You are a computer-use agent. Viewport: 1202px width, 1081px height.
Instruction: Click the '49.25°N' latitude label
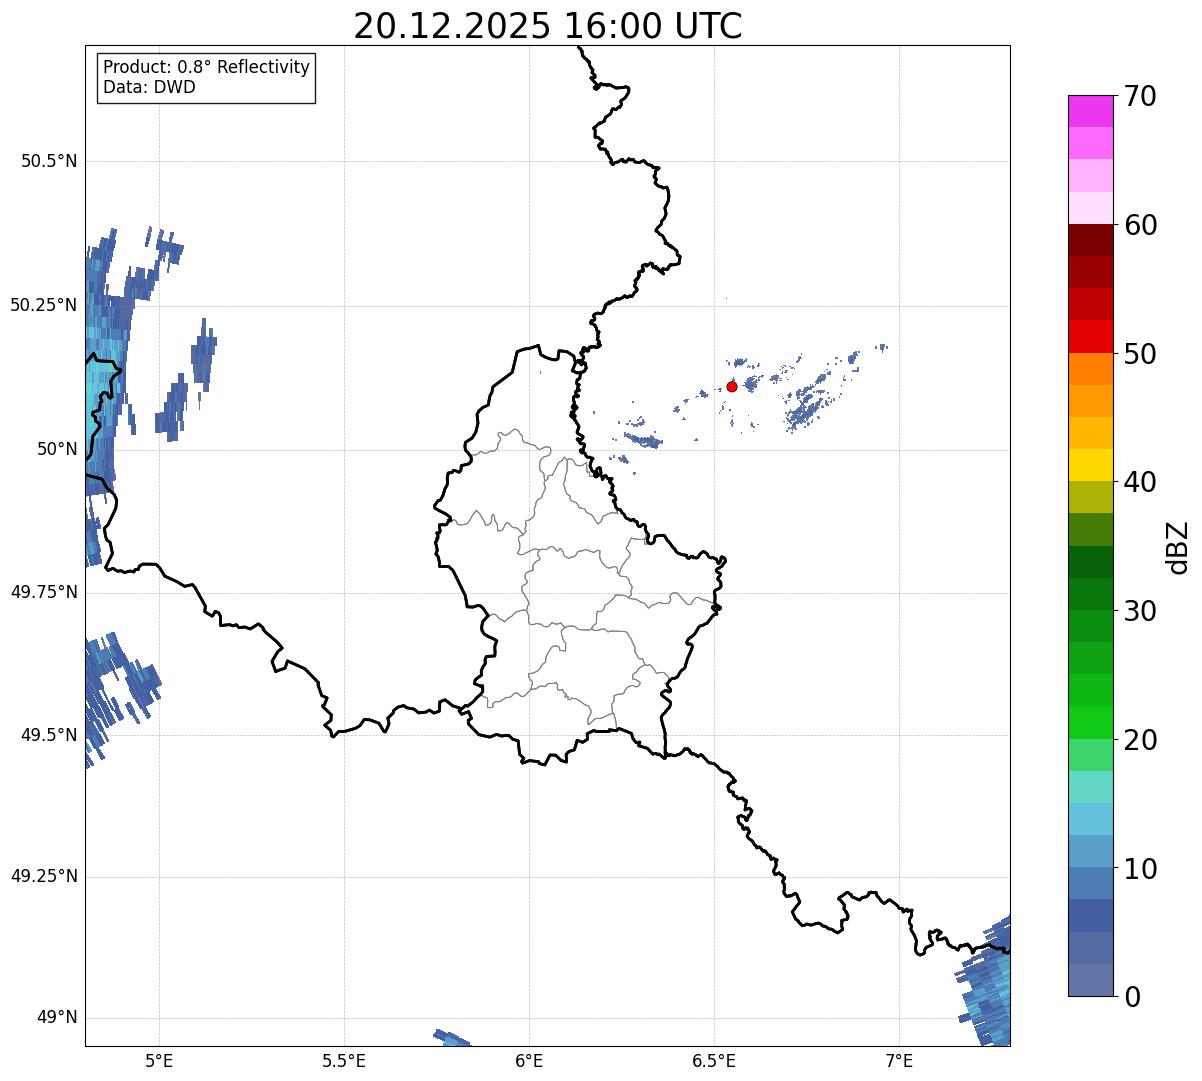[x=44, y=877]
